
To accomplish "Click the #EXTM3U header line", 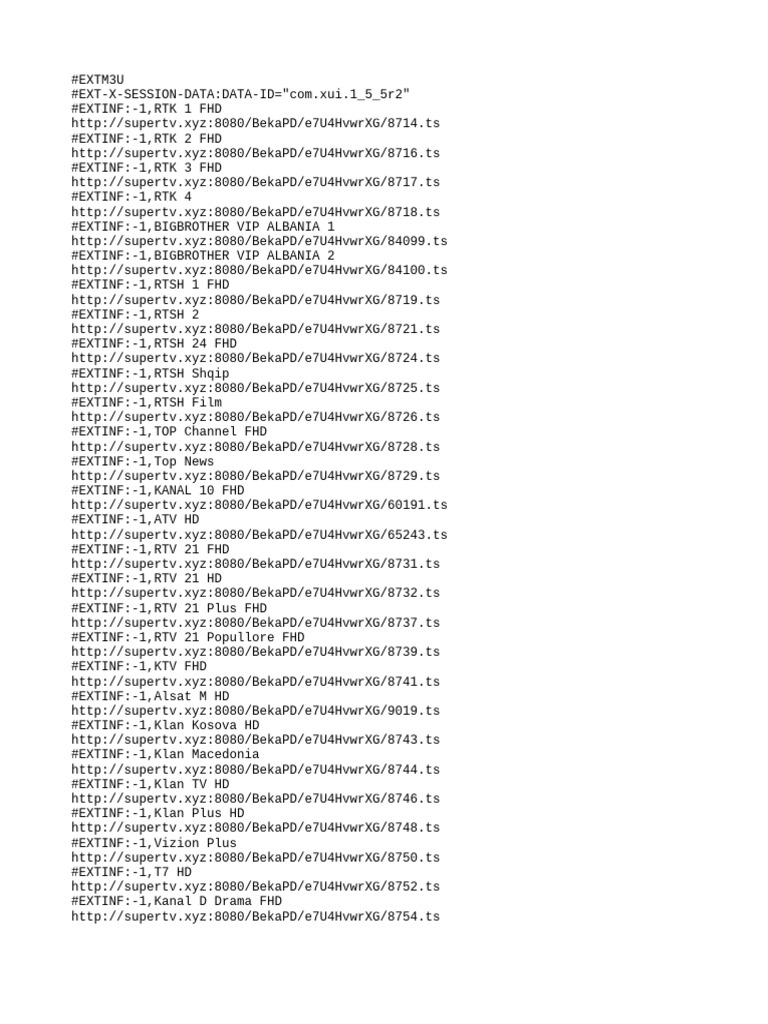I will [97, 80].
